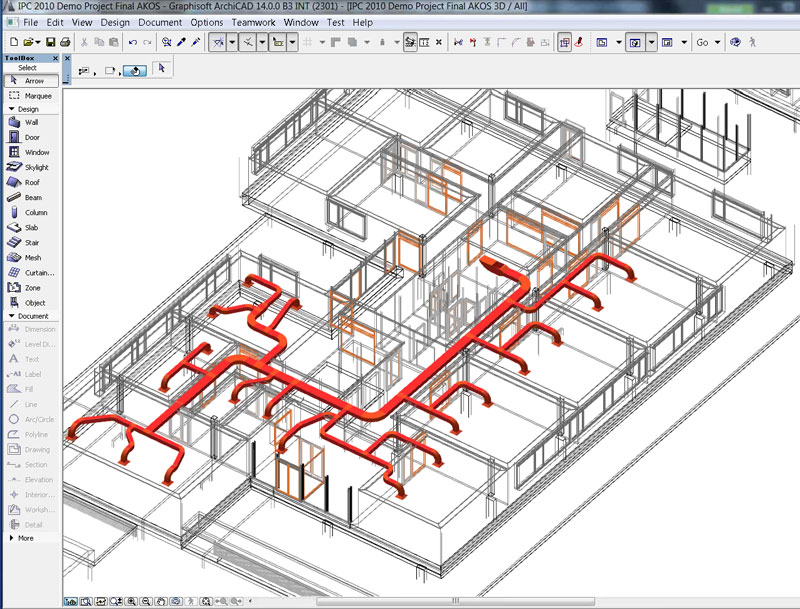Open the Window menu
Viewport: 800px width, 609px height.
coord(301,22)
